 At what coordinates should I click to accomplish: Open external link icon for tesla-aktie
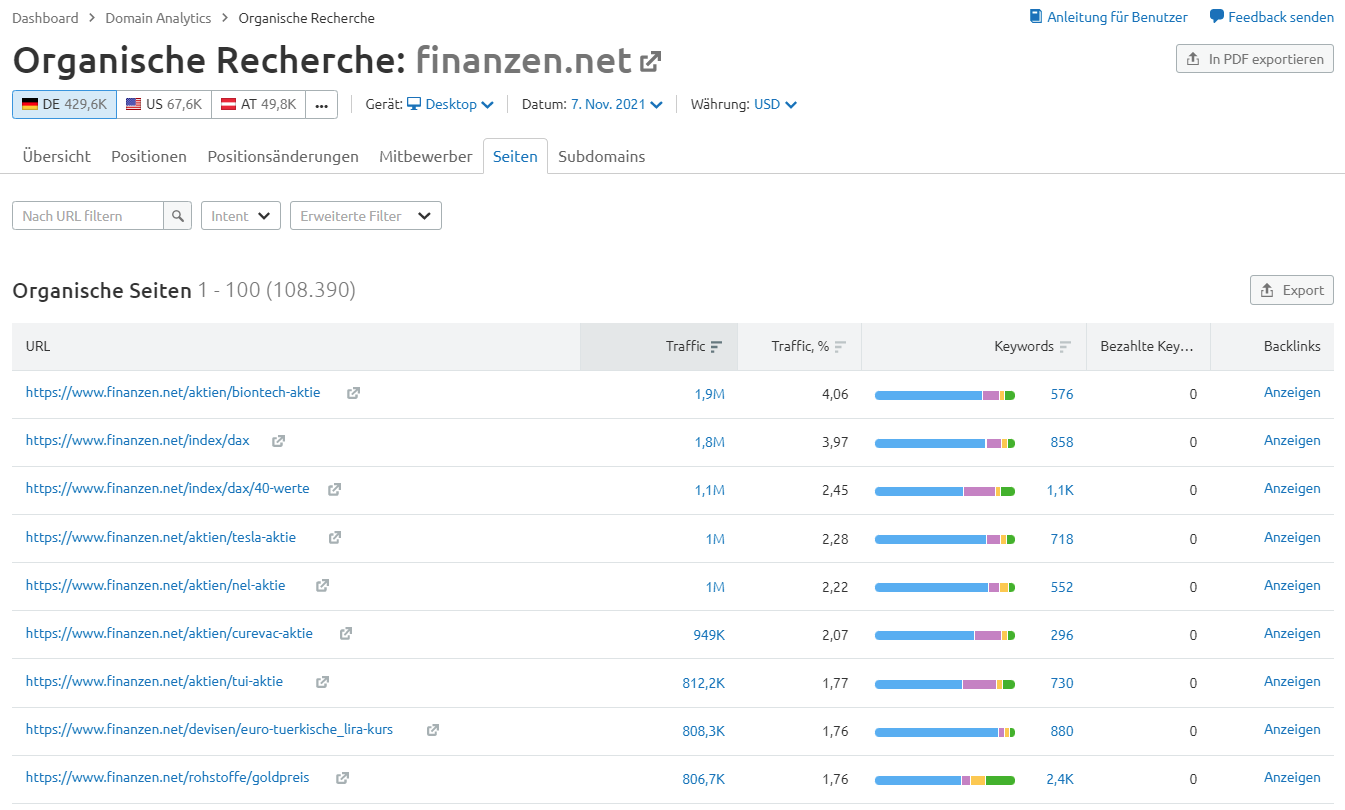click(335, 538)
